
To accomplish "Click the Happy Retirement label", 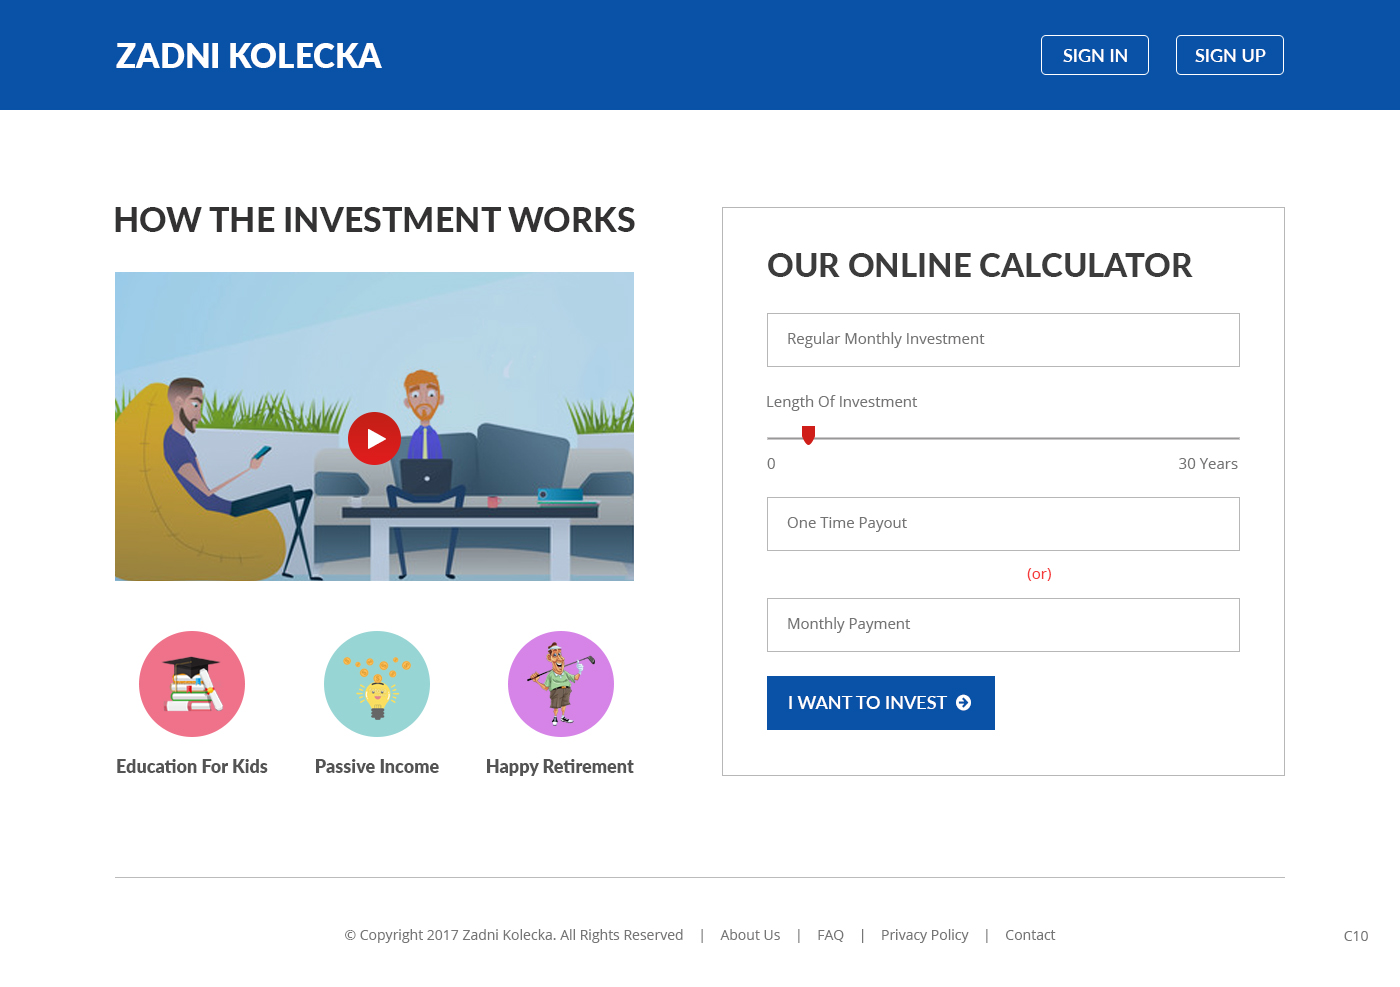I will click(560, 767).
